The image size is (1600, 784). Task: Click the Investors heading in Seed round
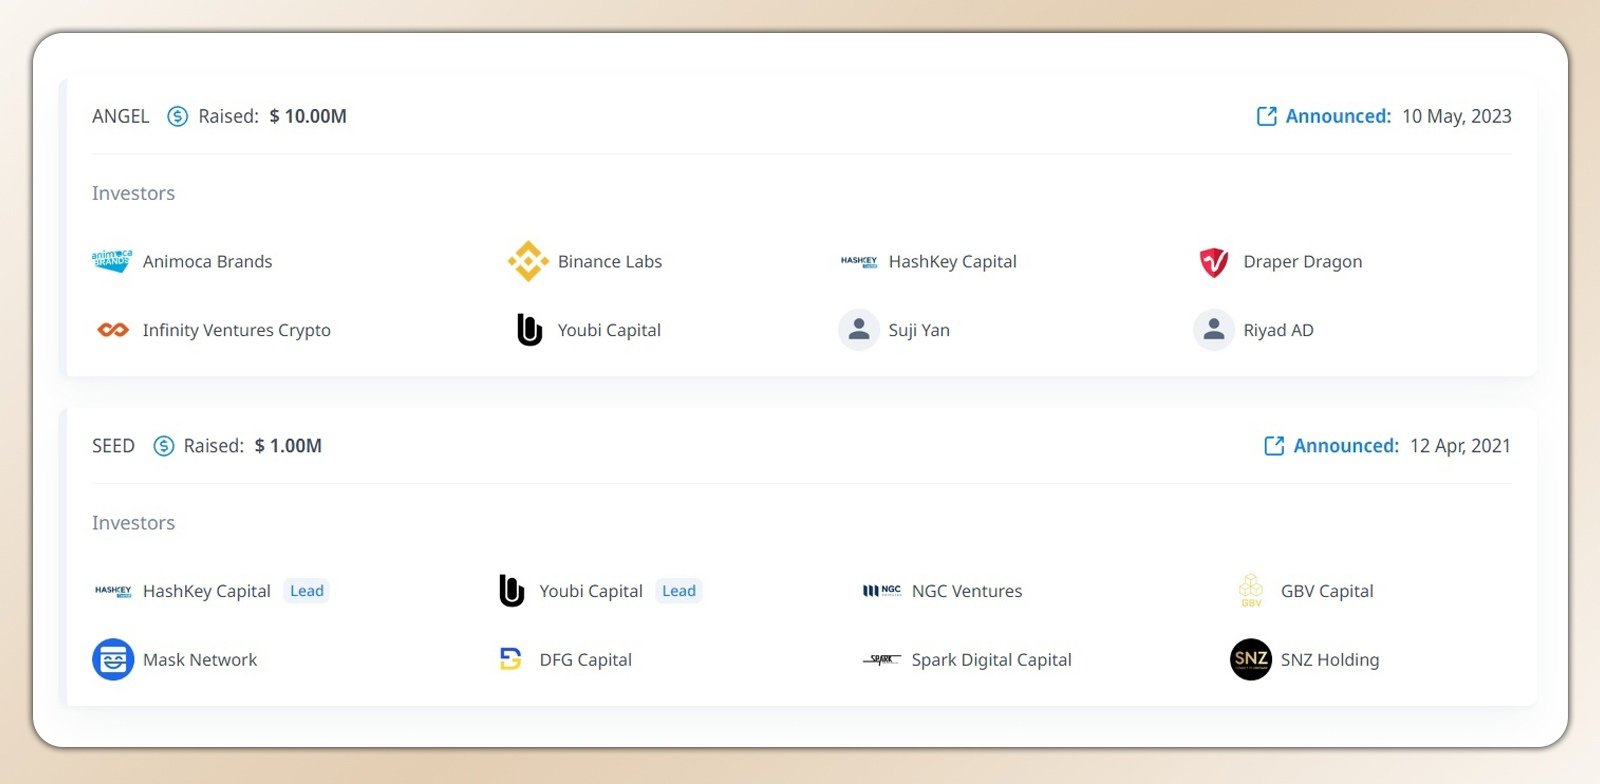point(133,523)
